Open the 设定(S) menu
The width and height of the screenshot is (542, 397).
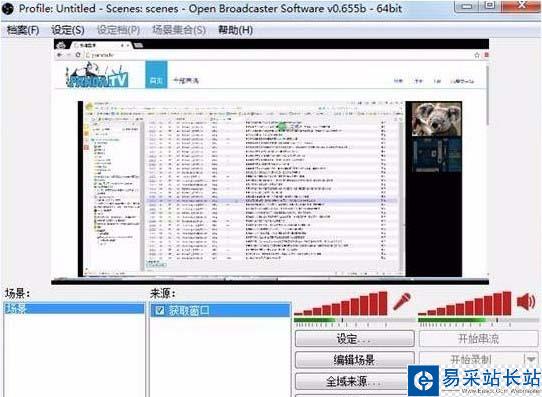pyautogui.click(x=68, y=30)
